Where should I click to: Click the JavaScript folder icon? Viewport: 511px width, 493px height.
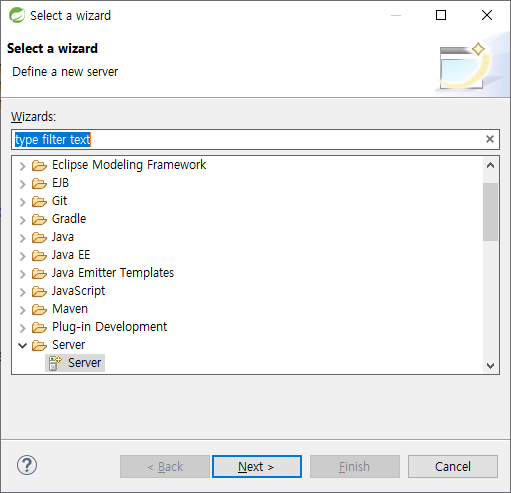(39, 291)
